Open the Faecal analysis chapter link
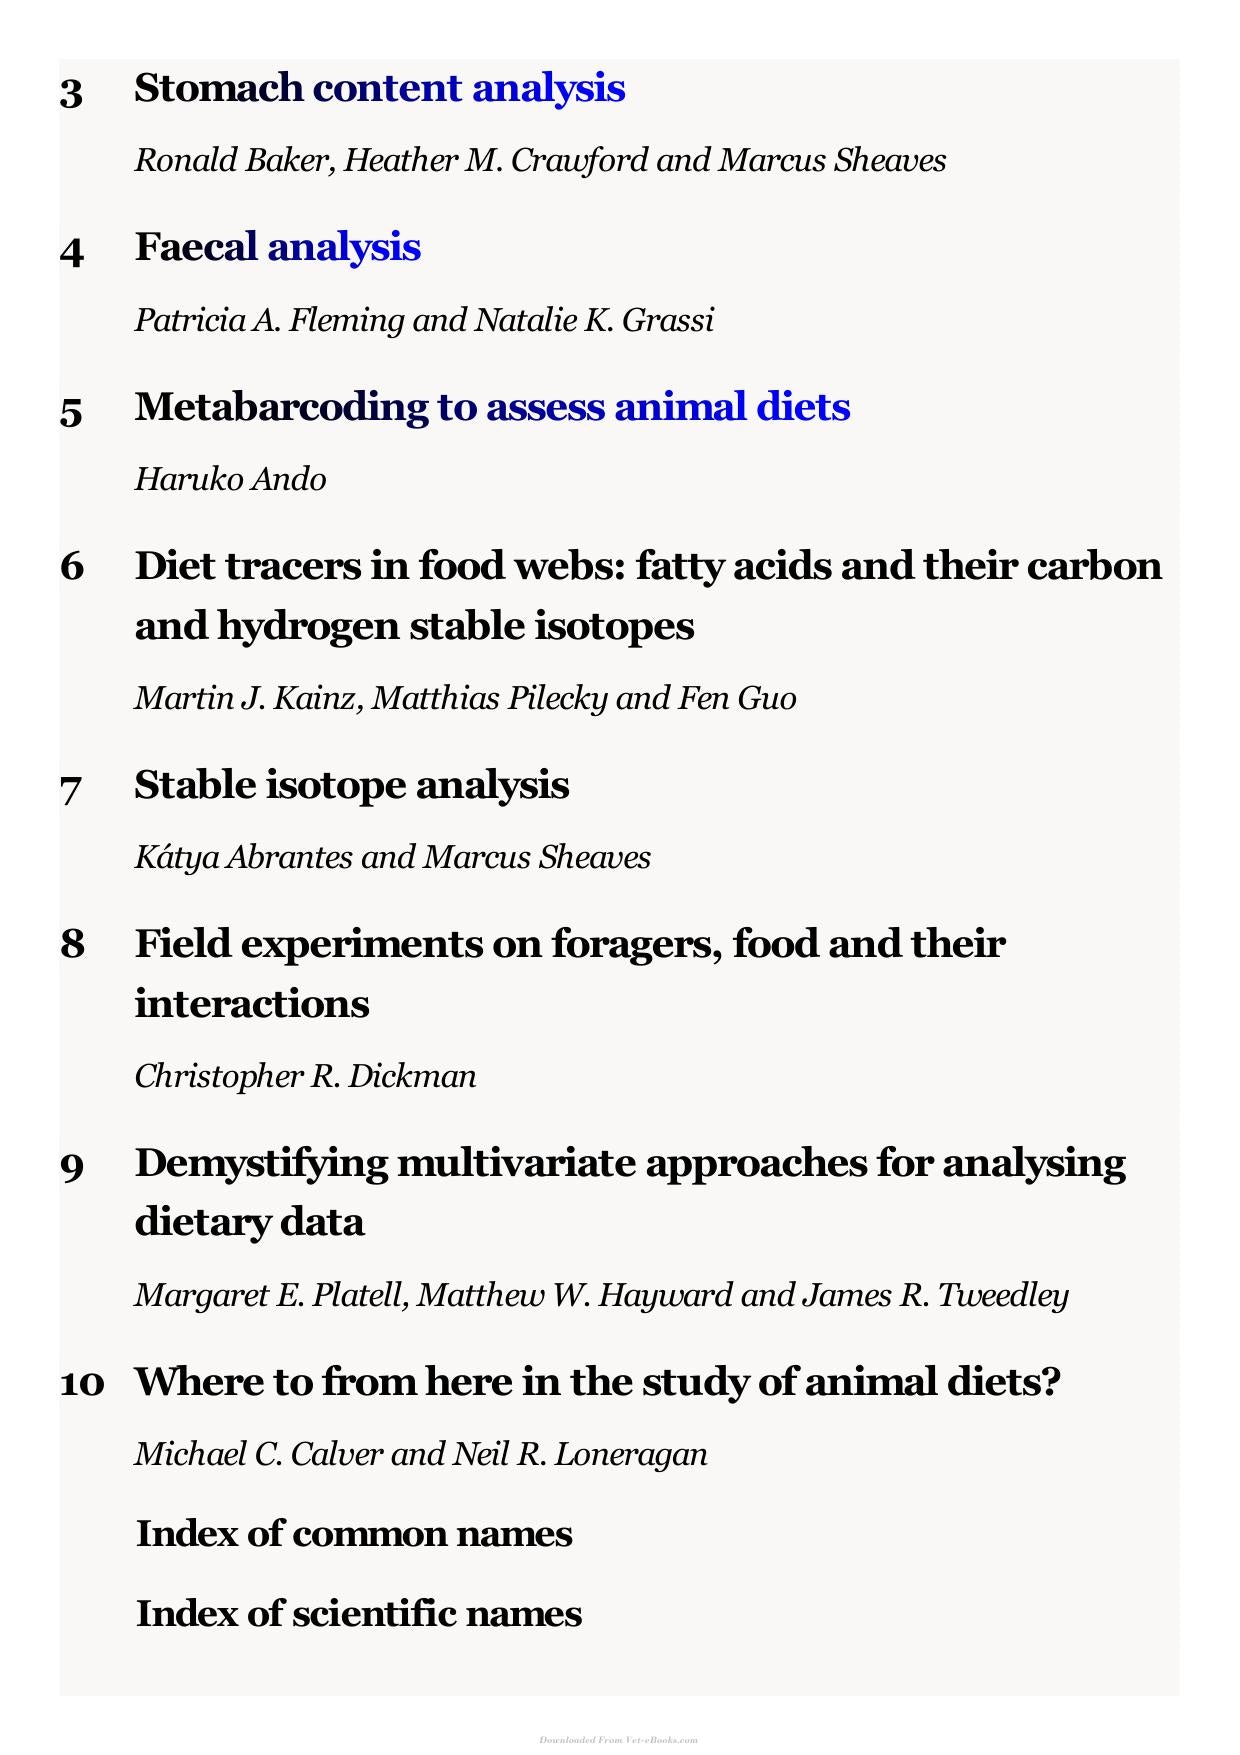Screen dimensions: 1240x1755 click(x=278, y=248)
